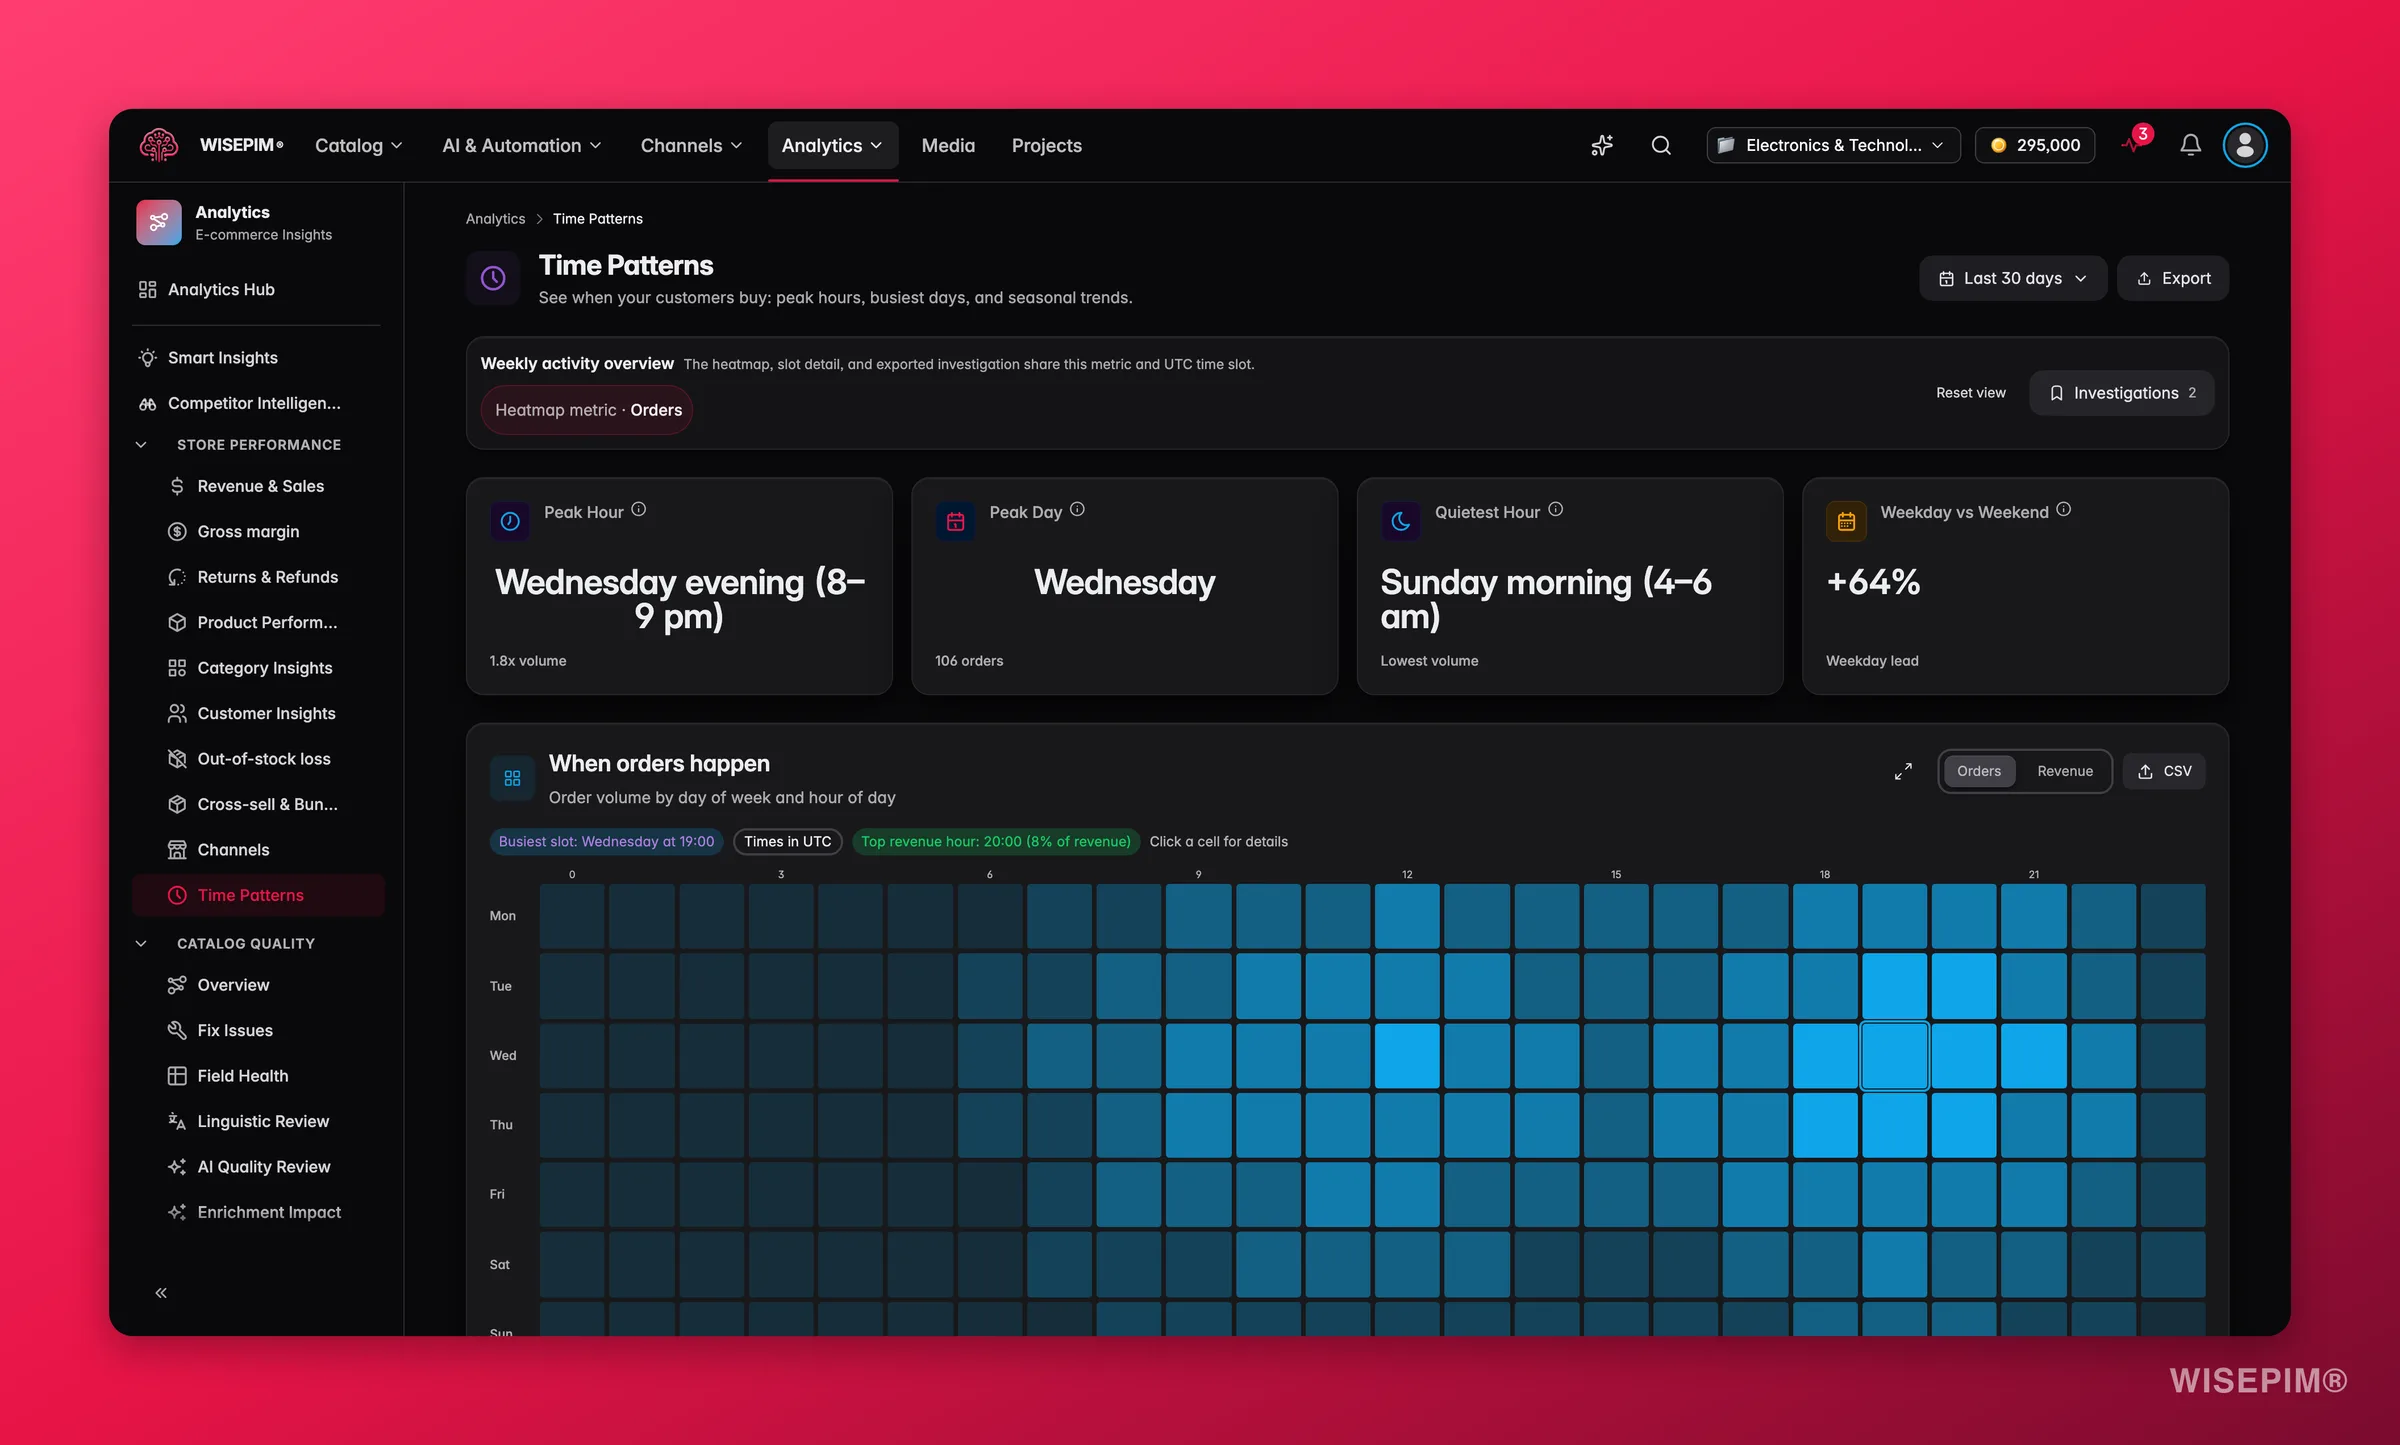Click the Weekday vs Weekend calendar icon
Image resolution: width=2400 pixels, height=1445 pixels.
click(1846, 521)
